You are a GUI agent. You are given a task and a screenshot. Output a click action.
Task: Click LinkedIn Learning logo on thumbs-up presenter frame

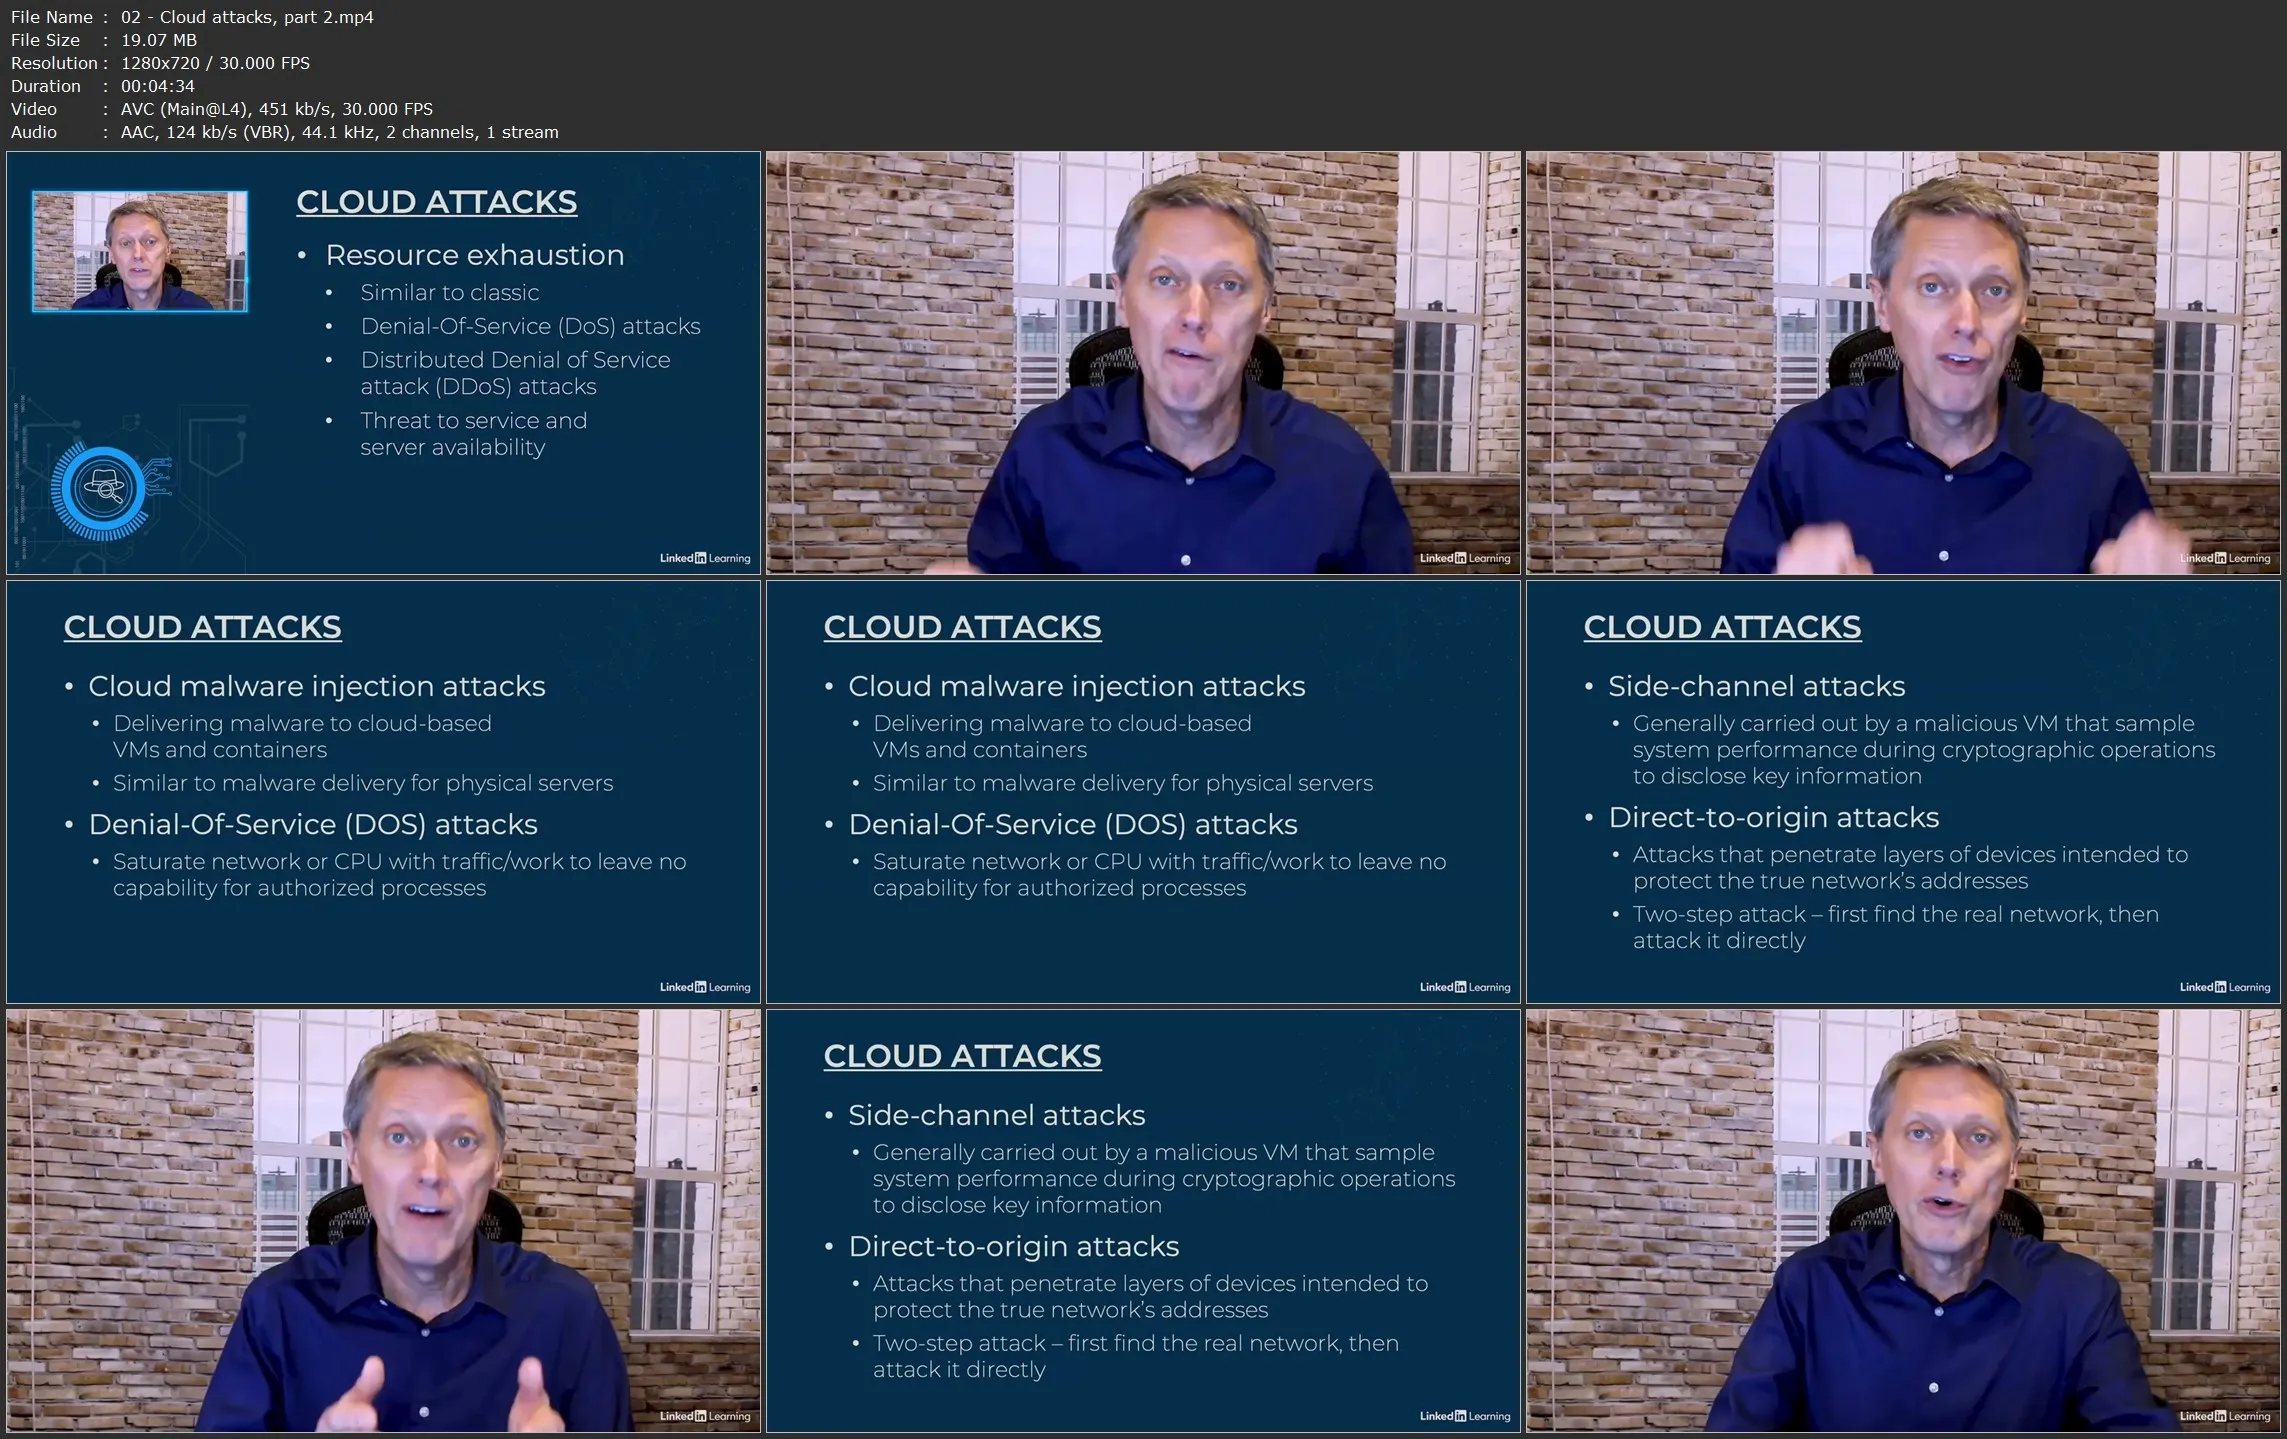pos(705,1416)
